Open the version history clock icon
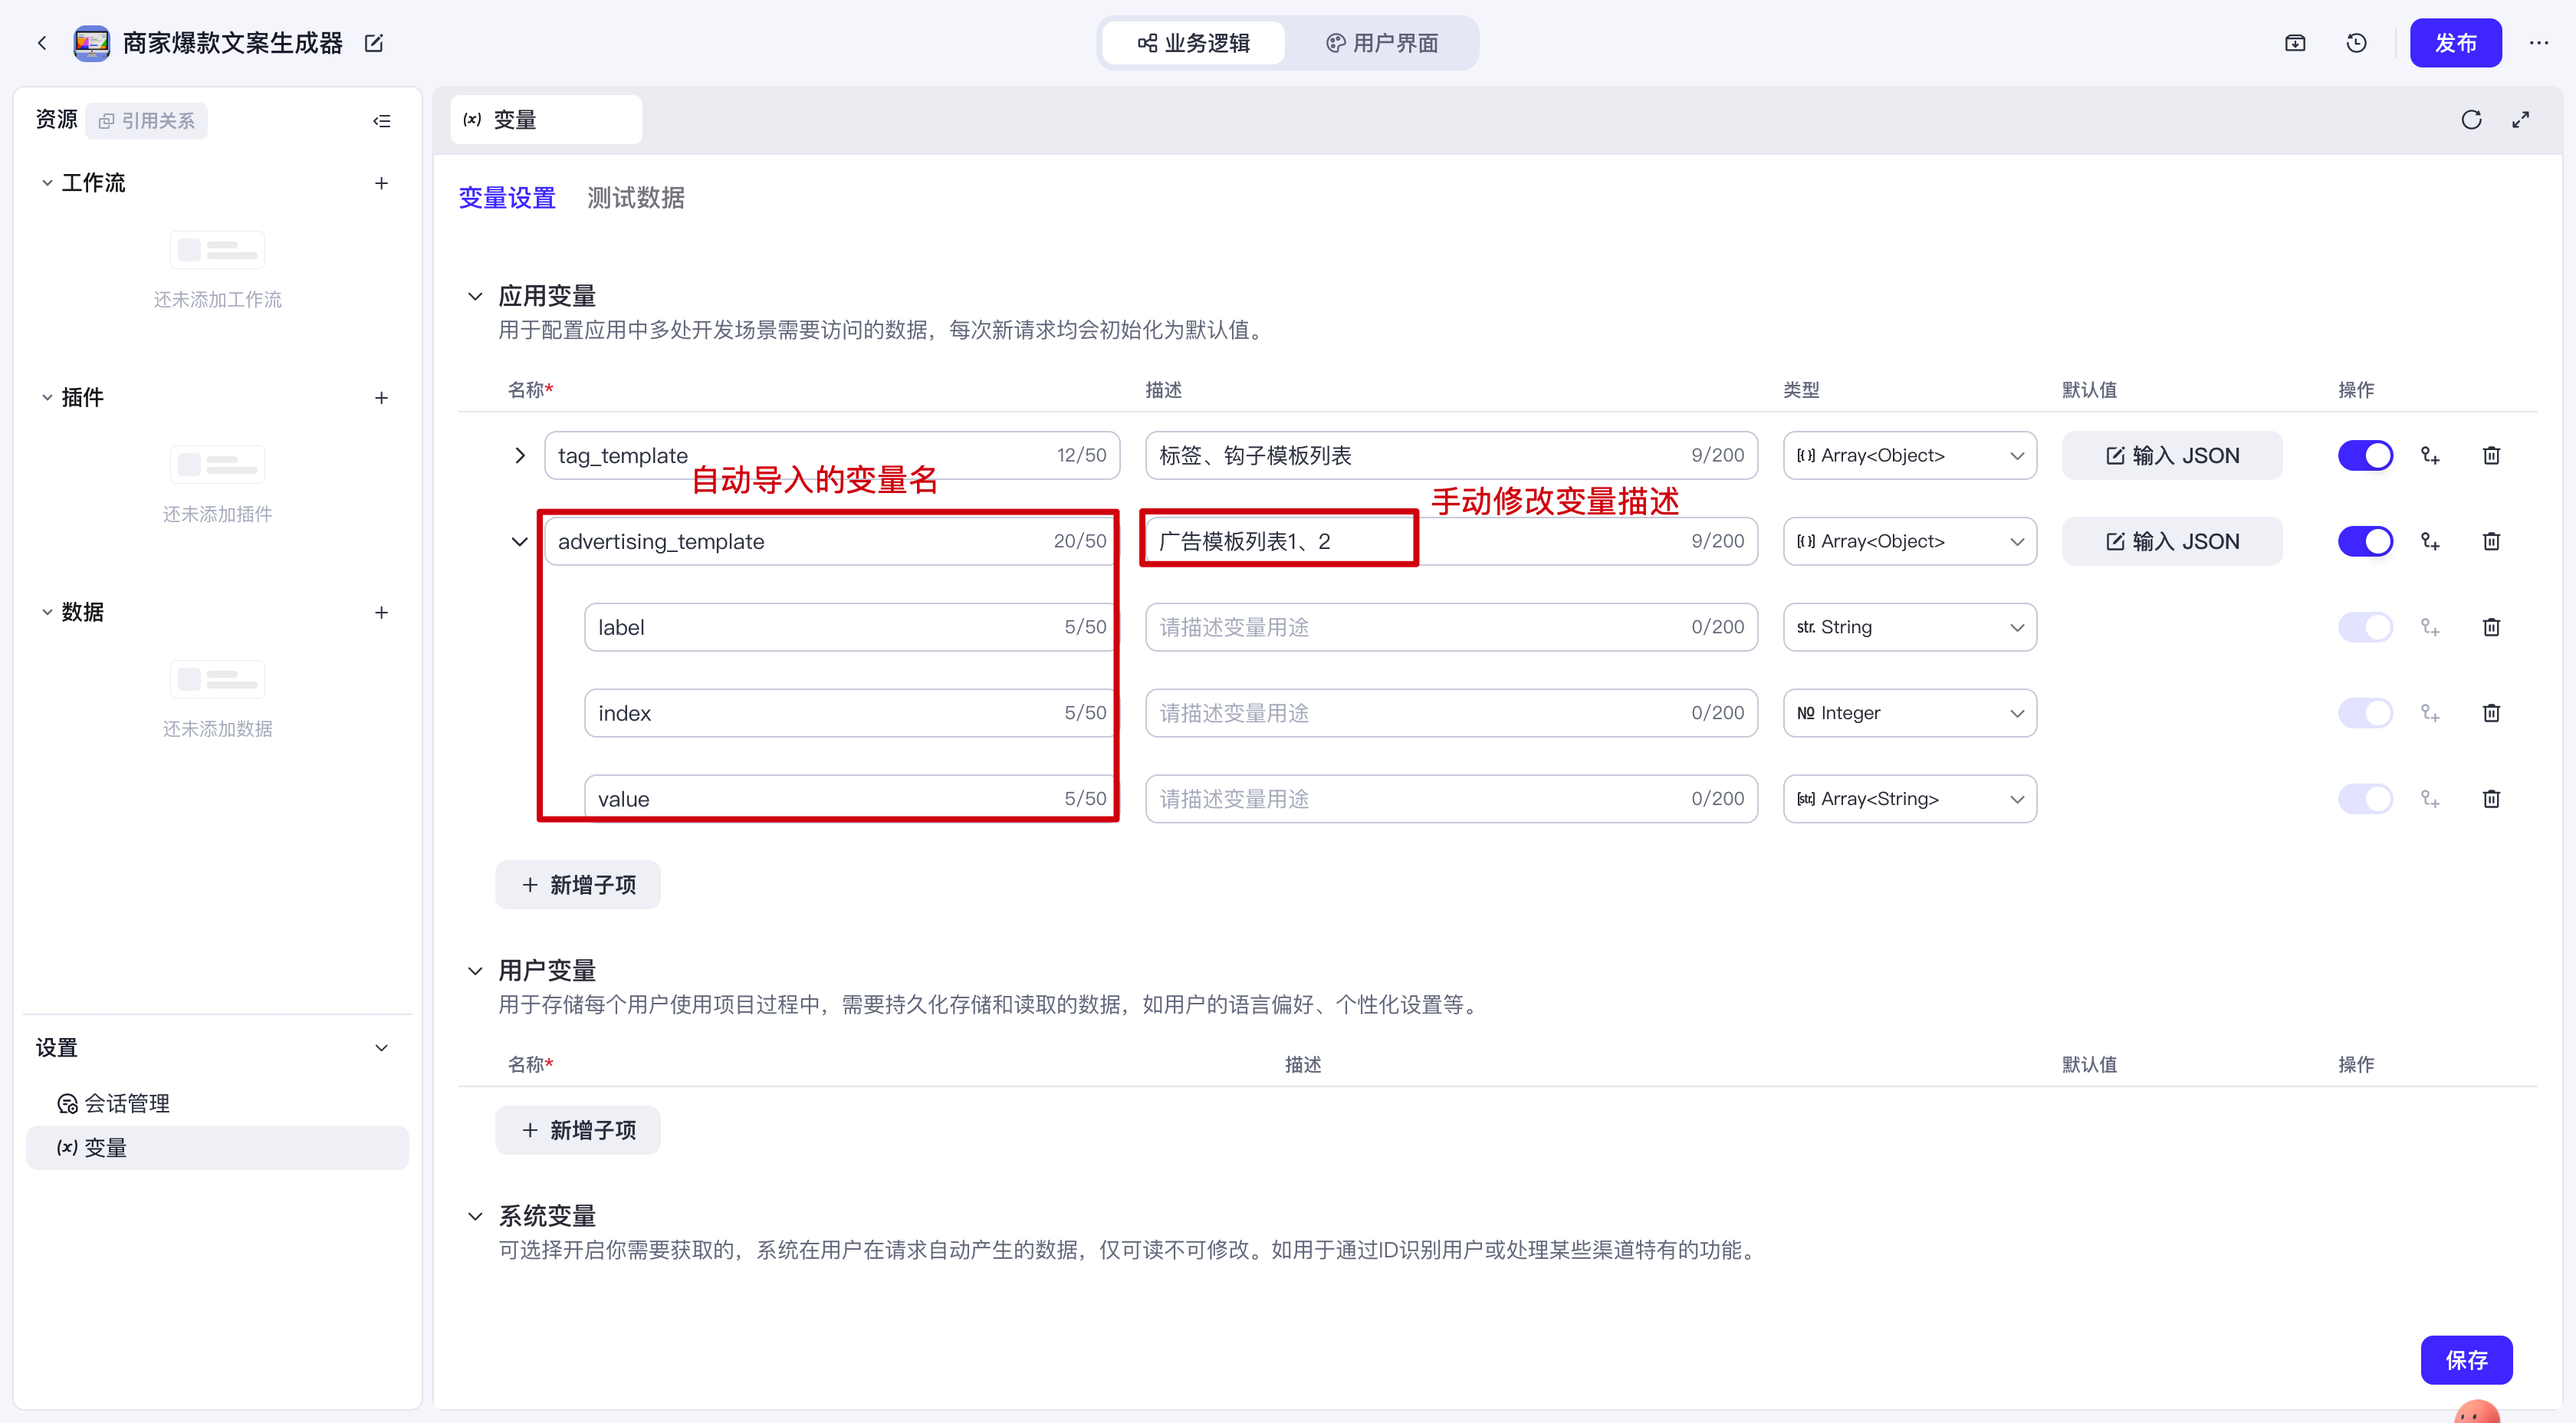The image size is (2576, 1423). 2356,43
